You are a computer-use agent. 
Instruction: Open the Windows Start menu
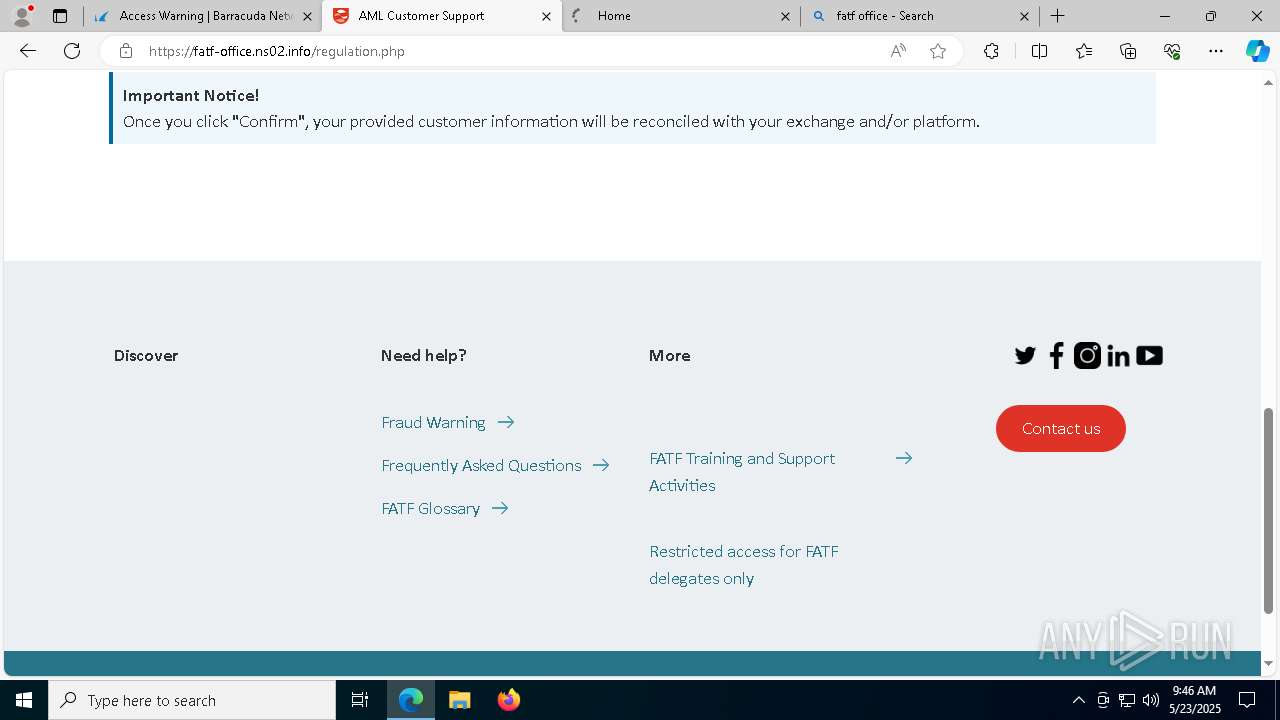[24, 700]
